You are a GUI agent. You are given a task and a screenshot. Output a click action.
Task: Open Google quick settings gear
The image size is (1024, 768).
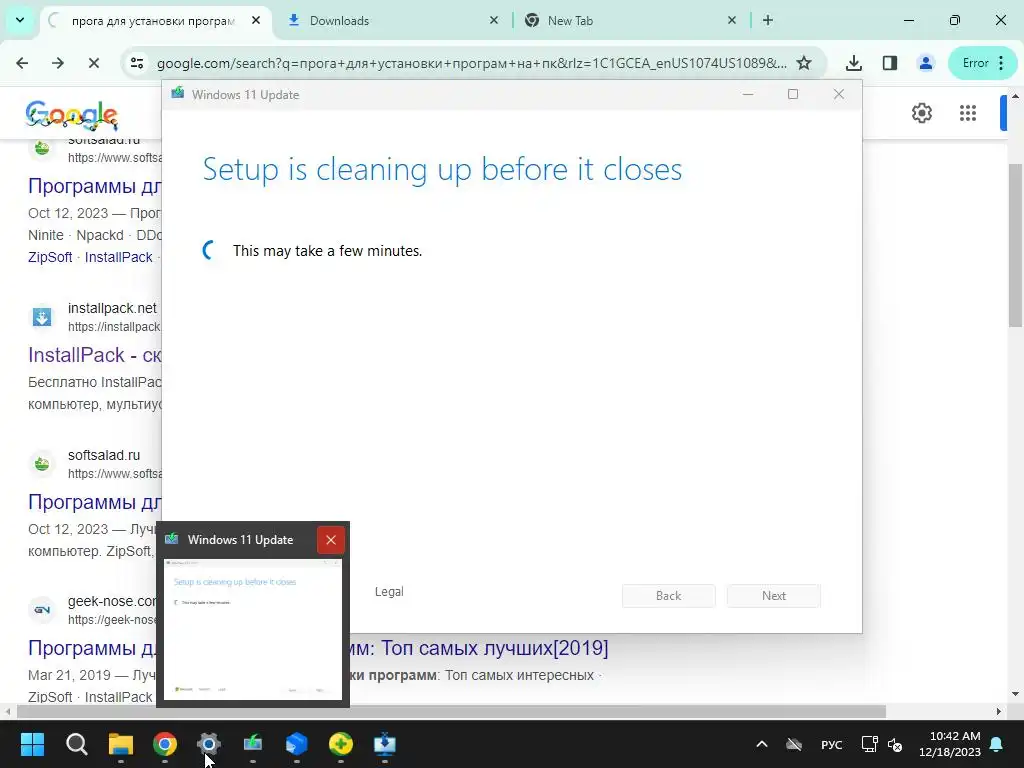(x=921, y=113)
